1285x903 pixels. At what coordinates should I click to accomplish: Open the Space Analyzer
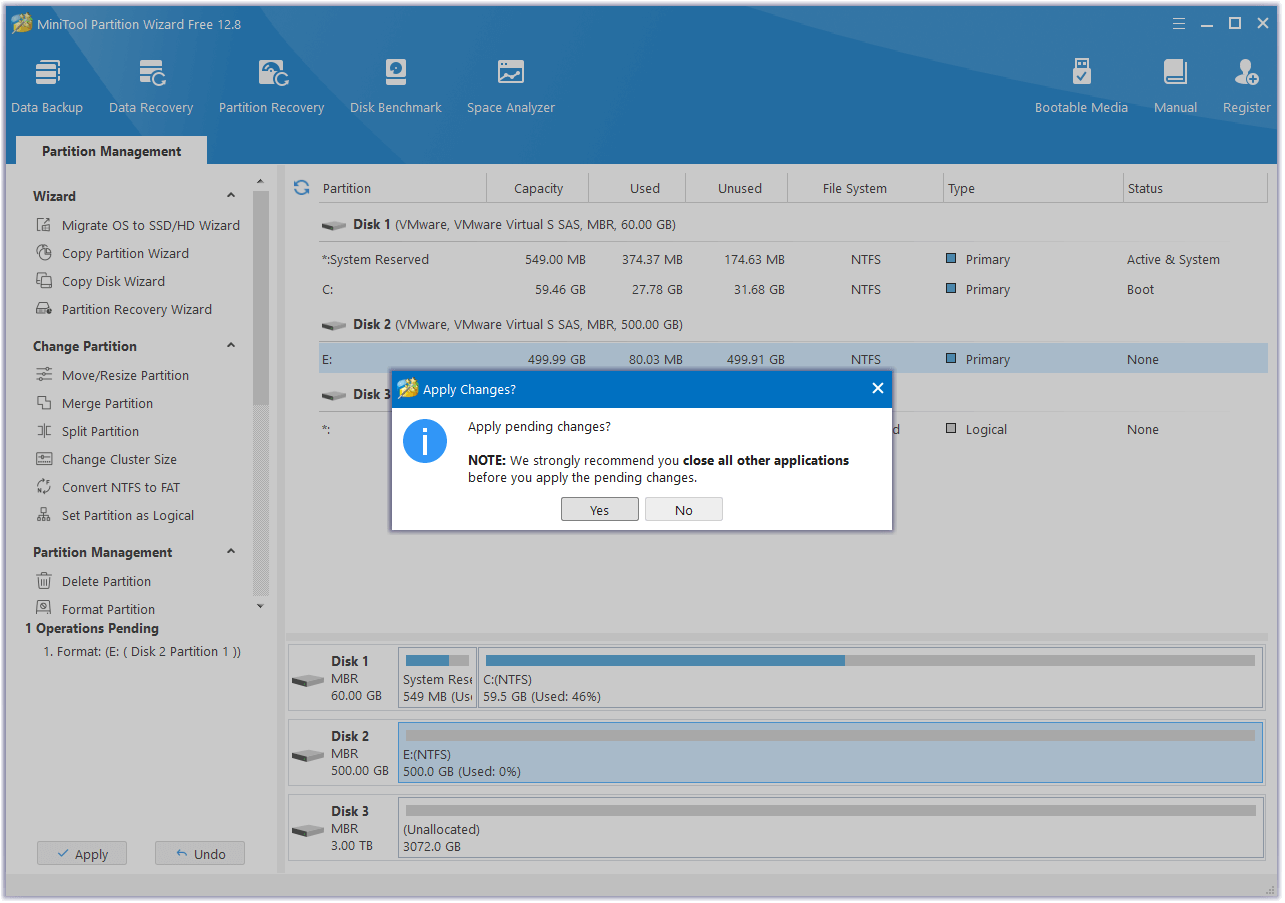tap(511, 86)
